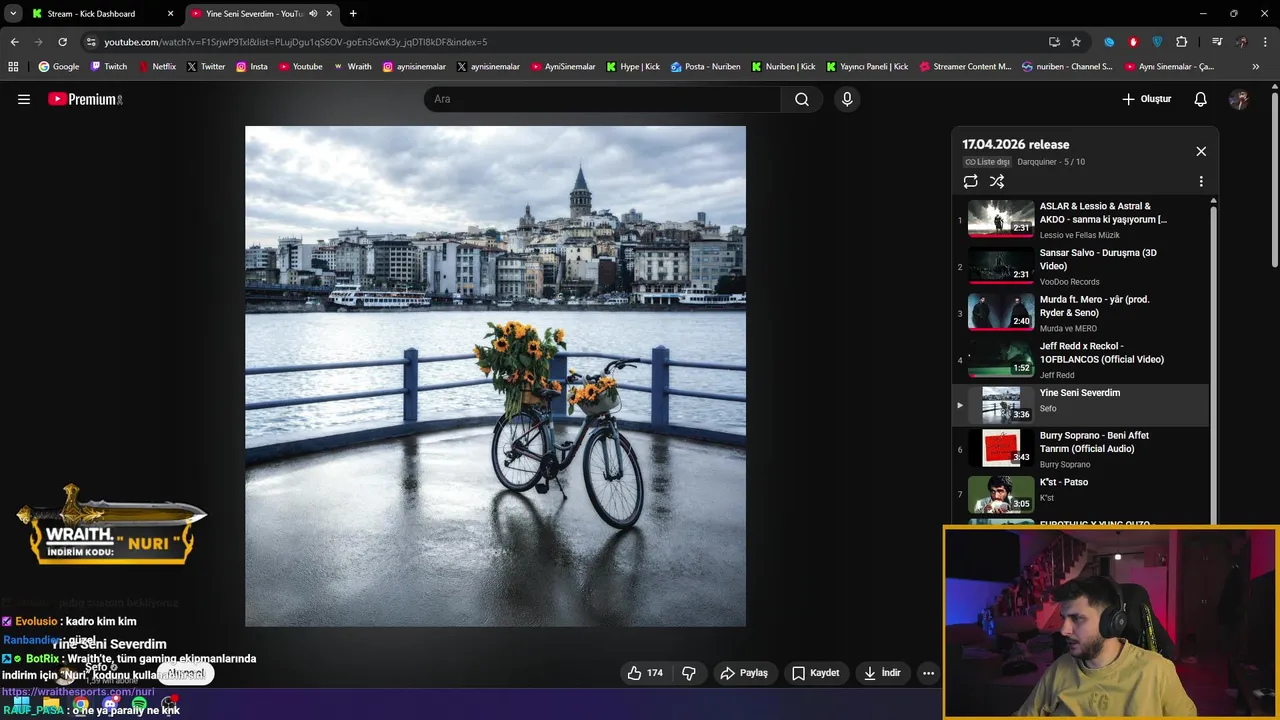This screenshot has width=1280, height=720.
Task: Open the Chrome profile avatar
Action: point(1241,42)
